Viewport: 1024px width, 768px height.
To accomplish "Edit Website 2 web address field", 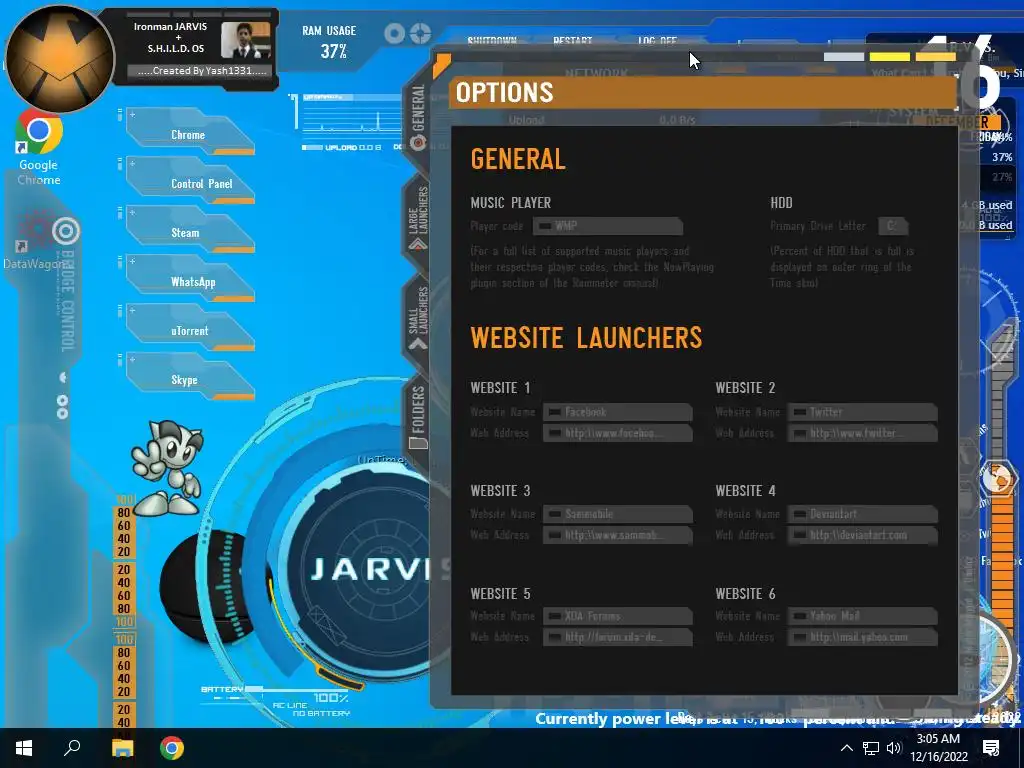I will [x=863, y=433].
